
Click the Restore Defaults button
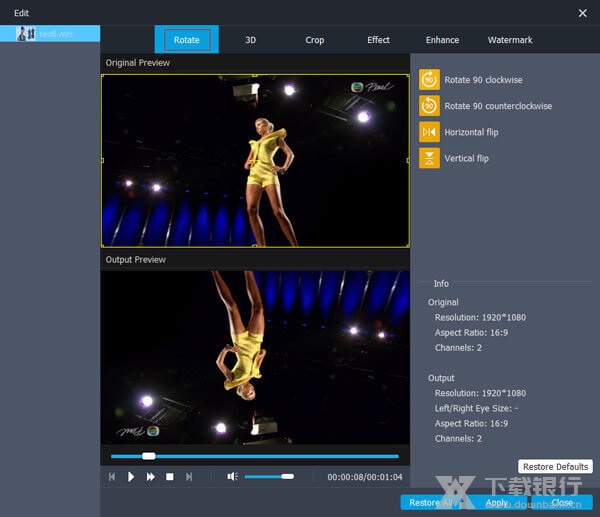tap(555, 467)
